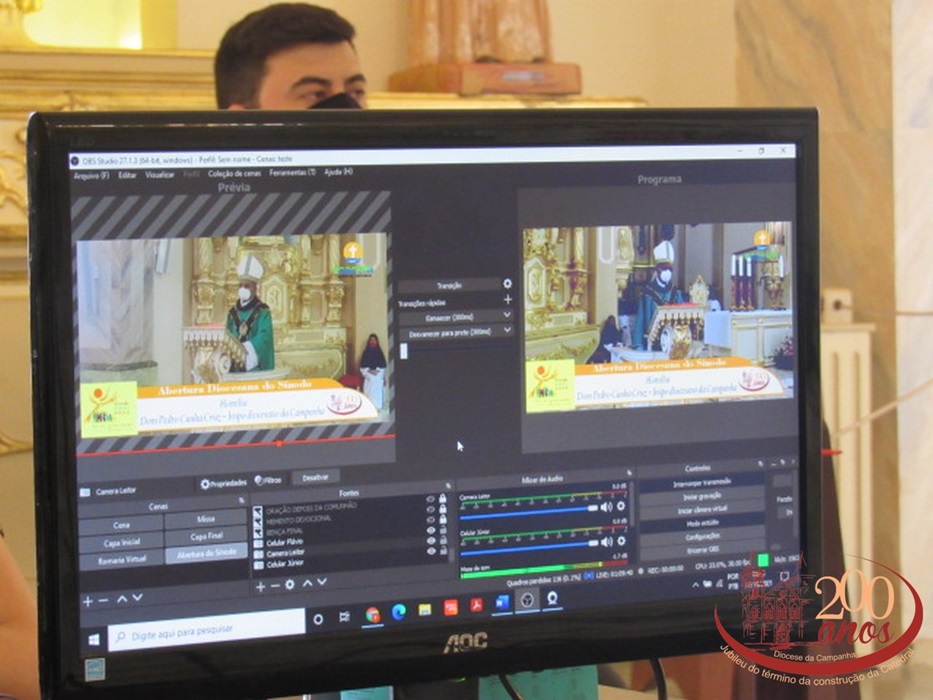The height and width of the screenshot is (700, 933).
Task: Move selected source up with arrow icon
Action: [x=307, y=584]
